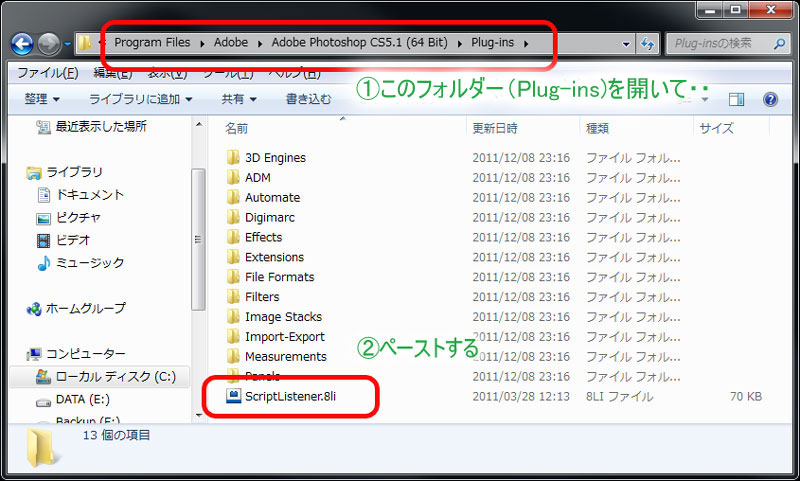Sort by 更新日時 column header
Screen dimensions: 800x481
[x=494, y=129]
